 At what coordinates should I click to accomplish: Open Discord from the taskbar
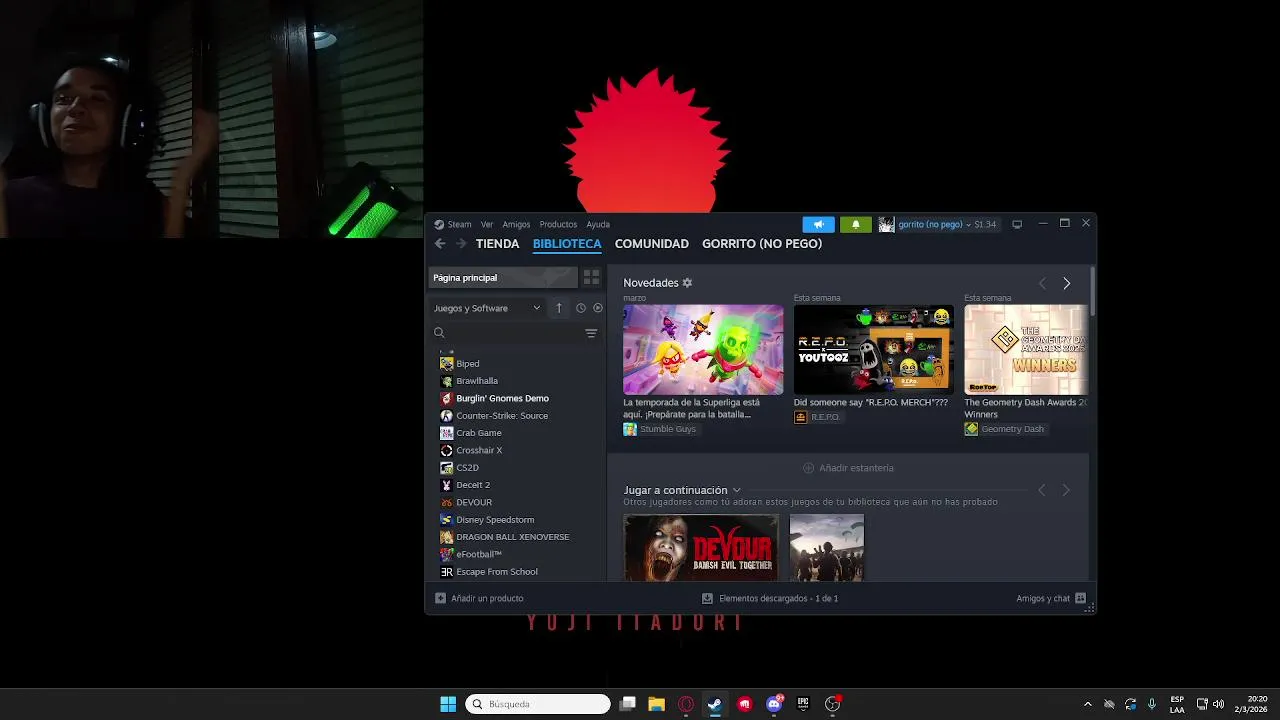pyautogui.click(x=774, y=704)
